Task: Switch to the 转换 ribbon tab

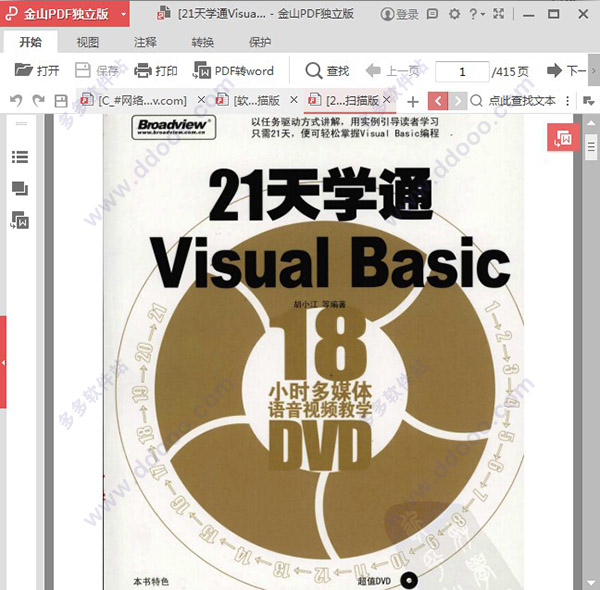Action: [x=202, y=42]
